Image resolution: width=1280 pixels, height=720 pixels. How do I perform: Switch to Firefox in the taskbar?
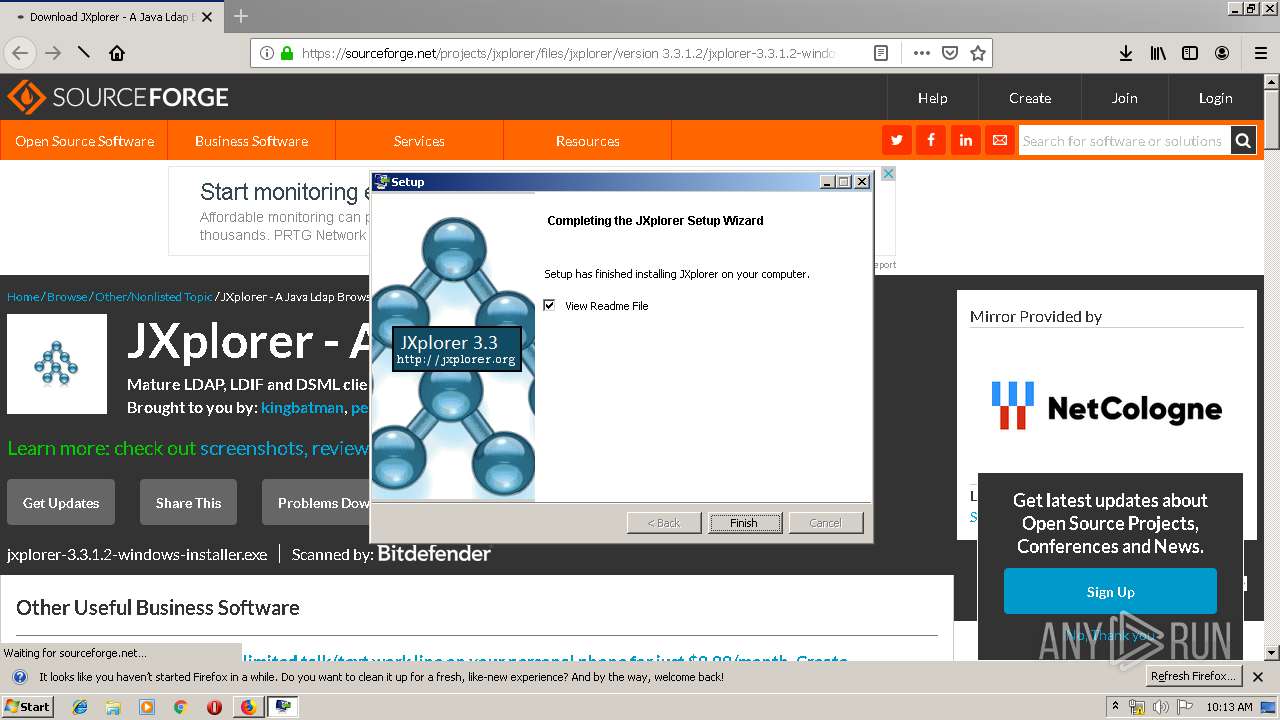(248, 706)
